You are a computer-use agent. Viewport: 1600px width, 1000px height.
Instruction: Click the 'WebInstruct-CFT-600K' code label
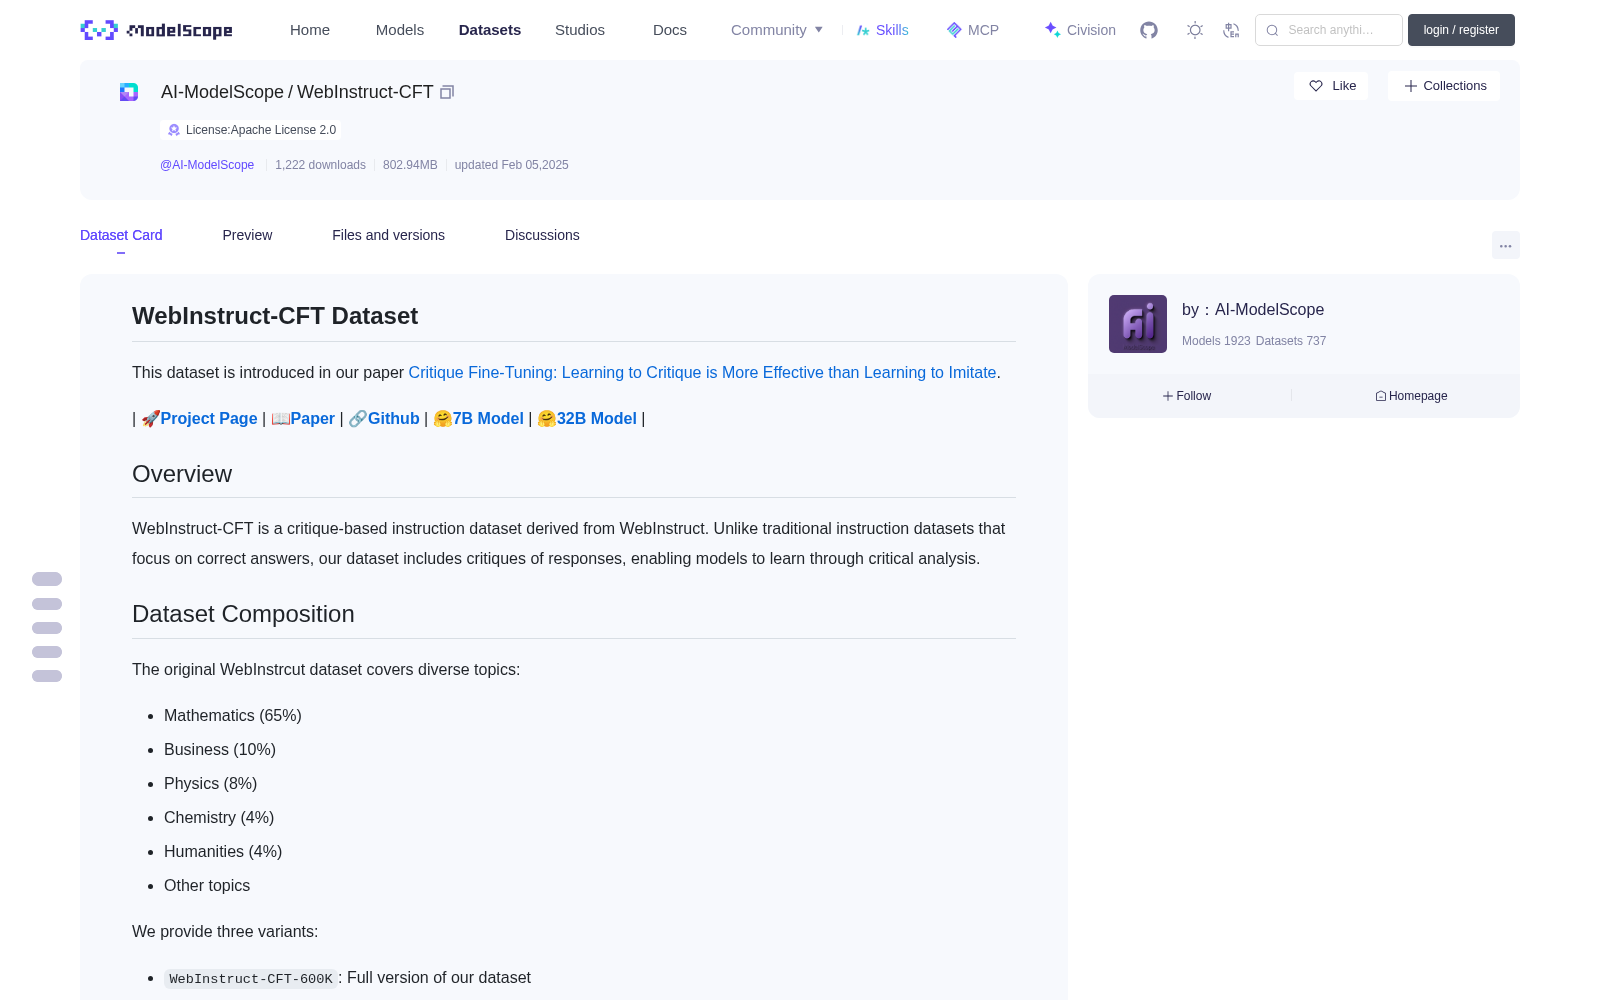[x=251, y=979]
